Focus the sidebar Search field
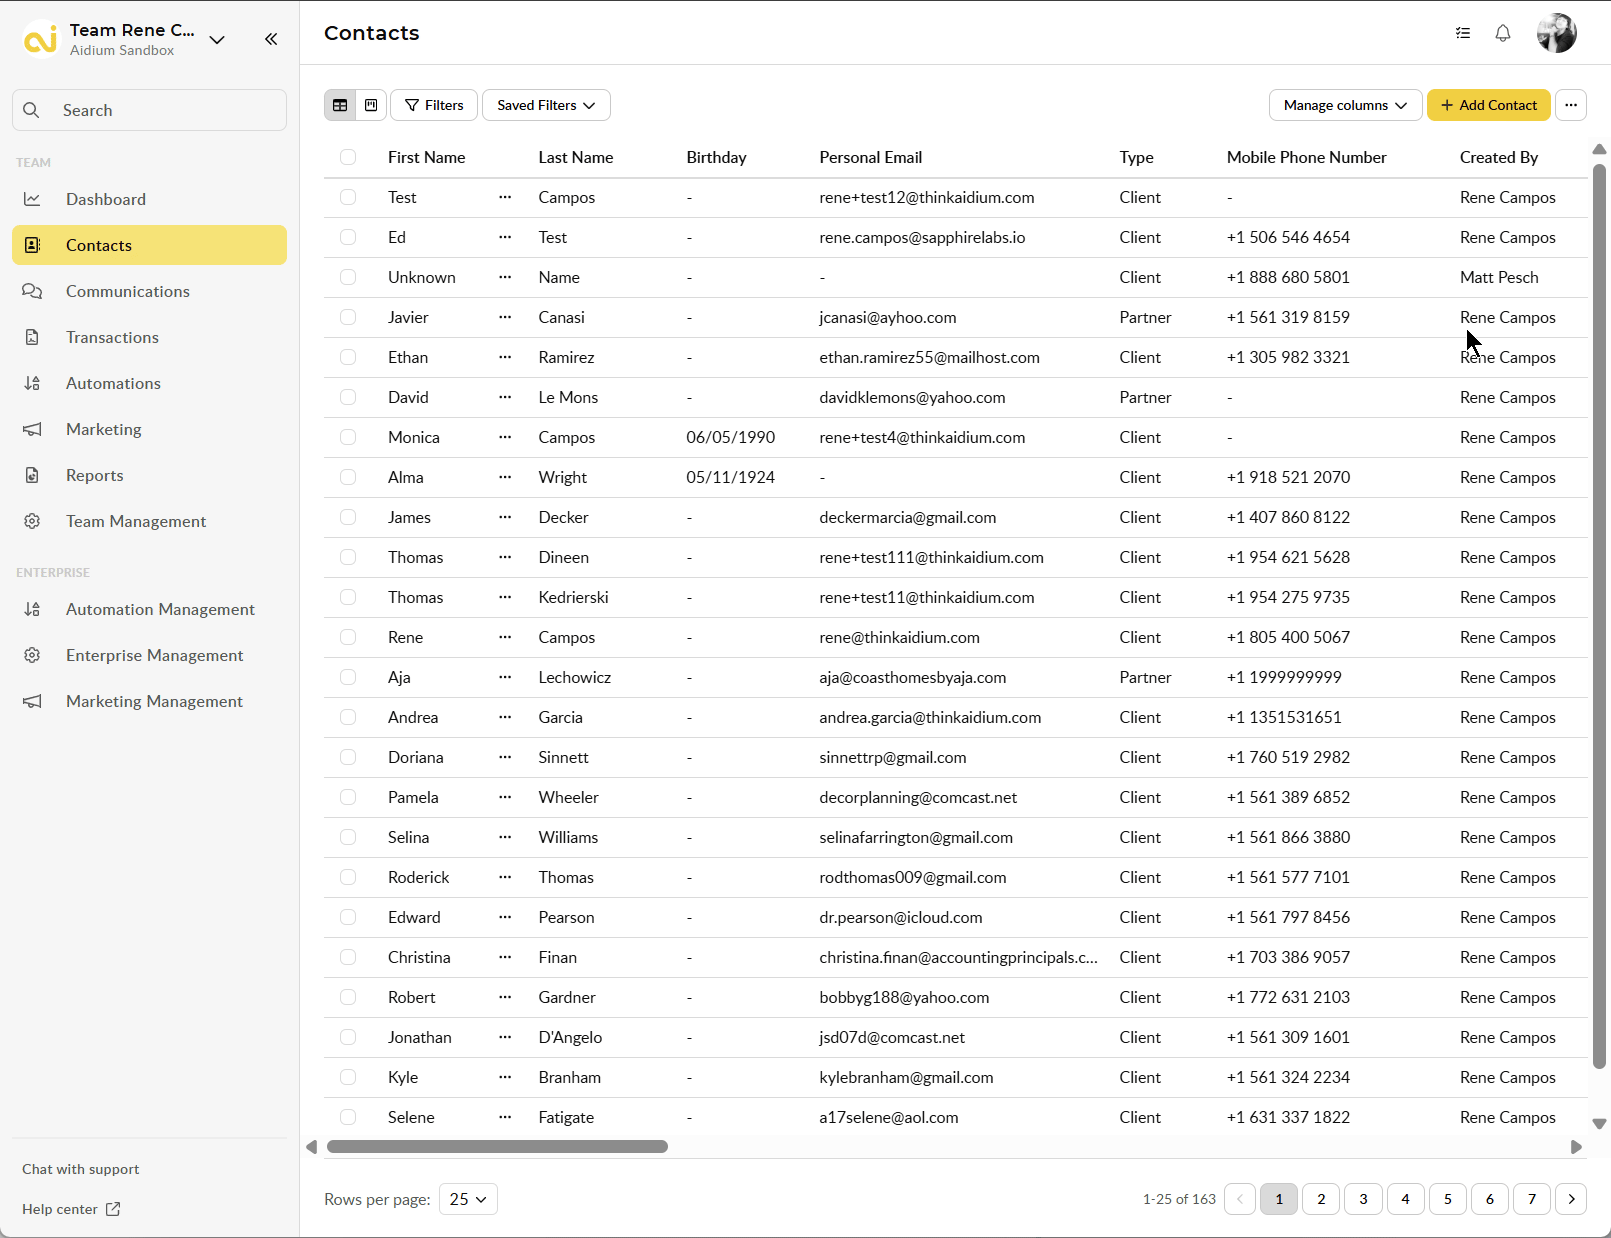This screenshot has width=1611, height=1238. click(150, 110)
